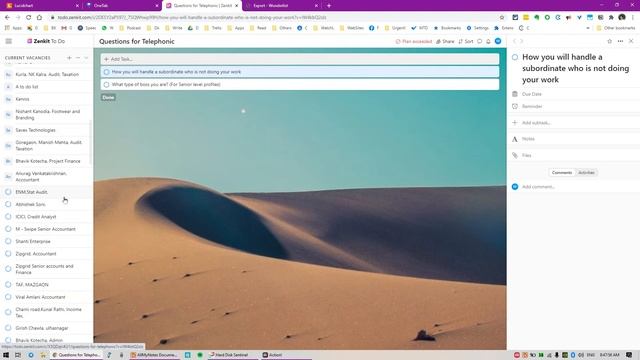The width and height of the screenshot is (640, 360).
Task: Click the circle icon next to Abhishek Soni
Action: 8,204
